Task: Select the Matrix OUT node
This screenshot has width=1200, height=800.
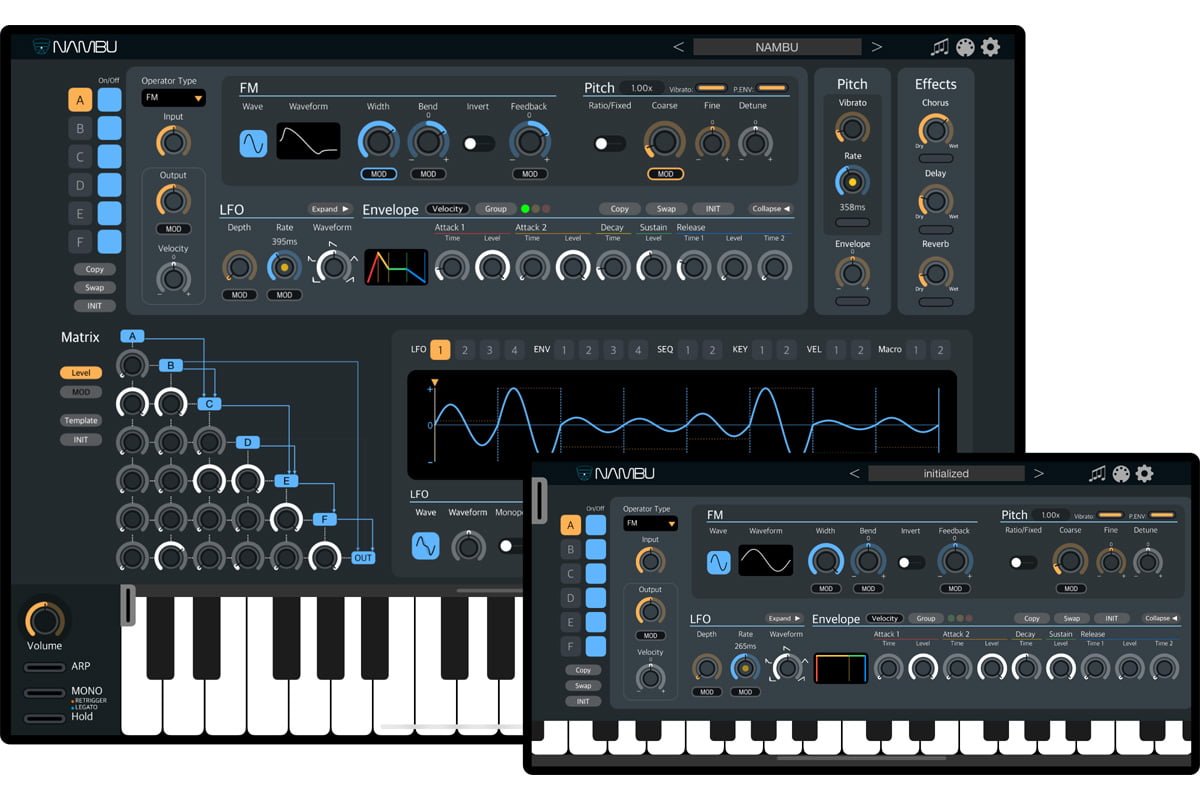Action: 363,558
